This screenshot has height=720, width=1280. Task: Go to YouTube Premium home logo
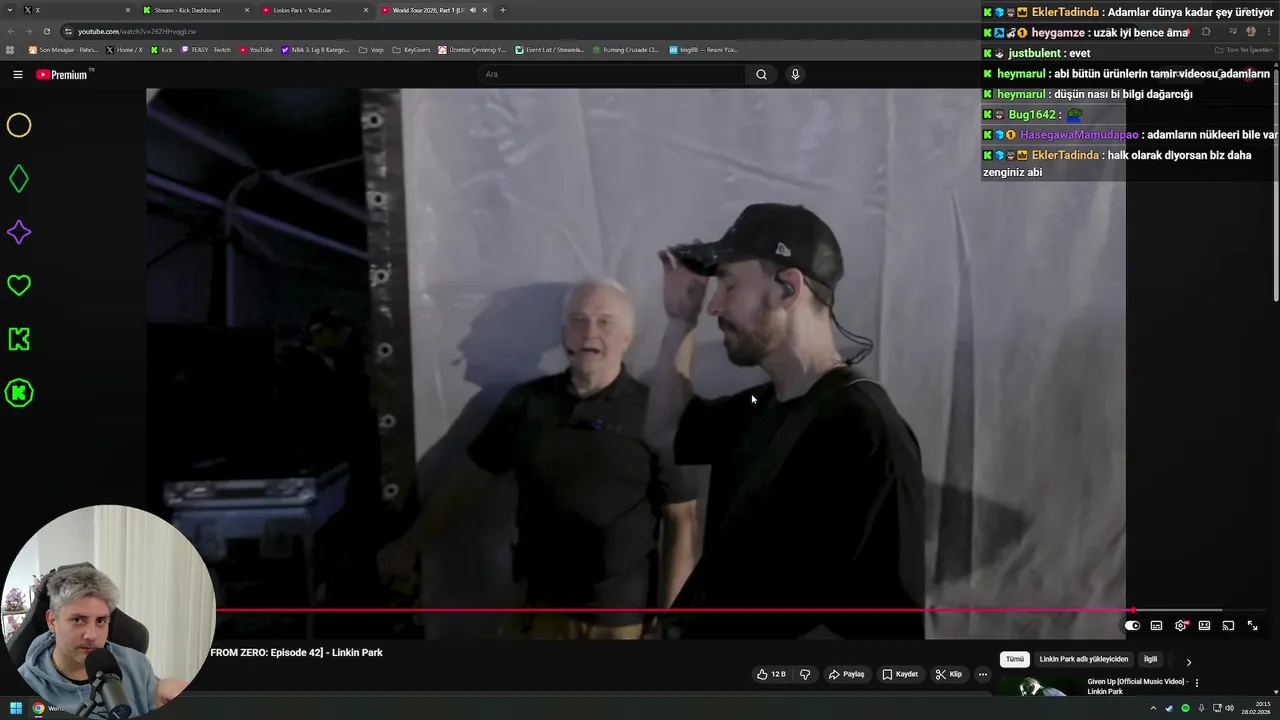click(64, 74)
